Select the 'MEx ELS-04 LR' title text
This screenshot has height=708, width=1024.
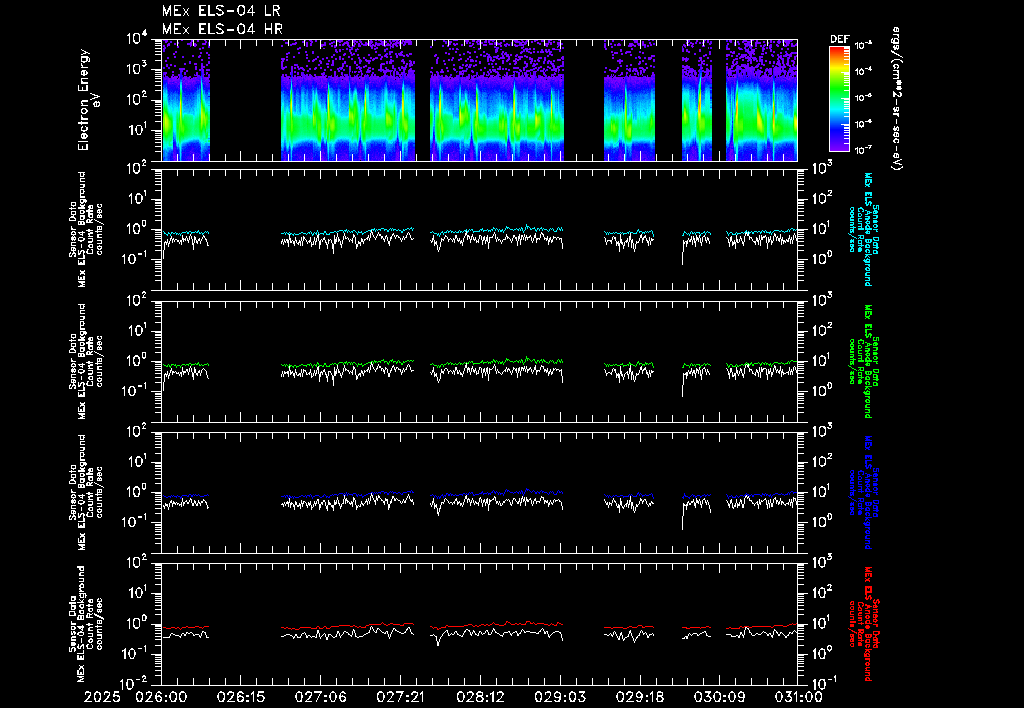[x=221, y=10]
